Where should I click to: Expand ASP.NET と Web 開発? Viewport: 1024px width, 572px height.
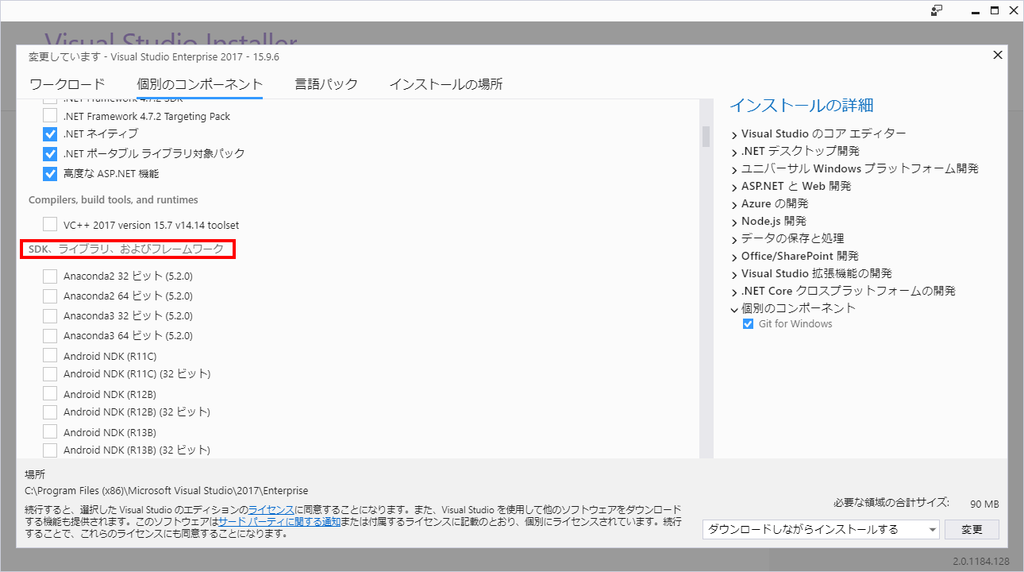point(735,188)
